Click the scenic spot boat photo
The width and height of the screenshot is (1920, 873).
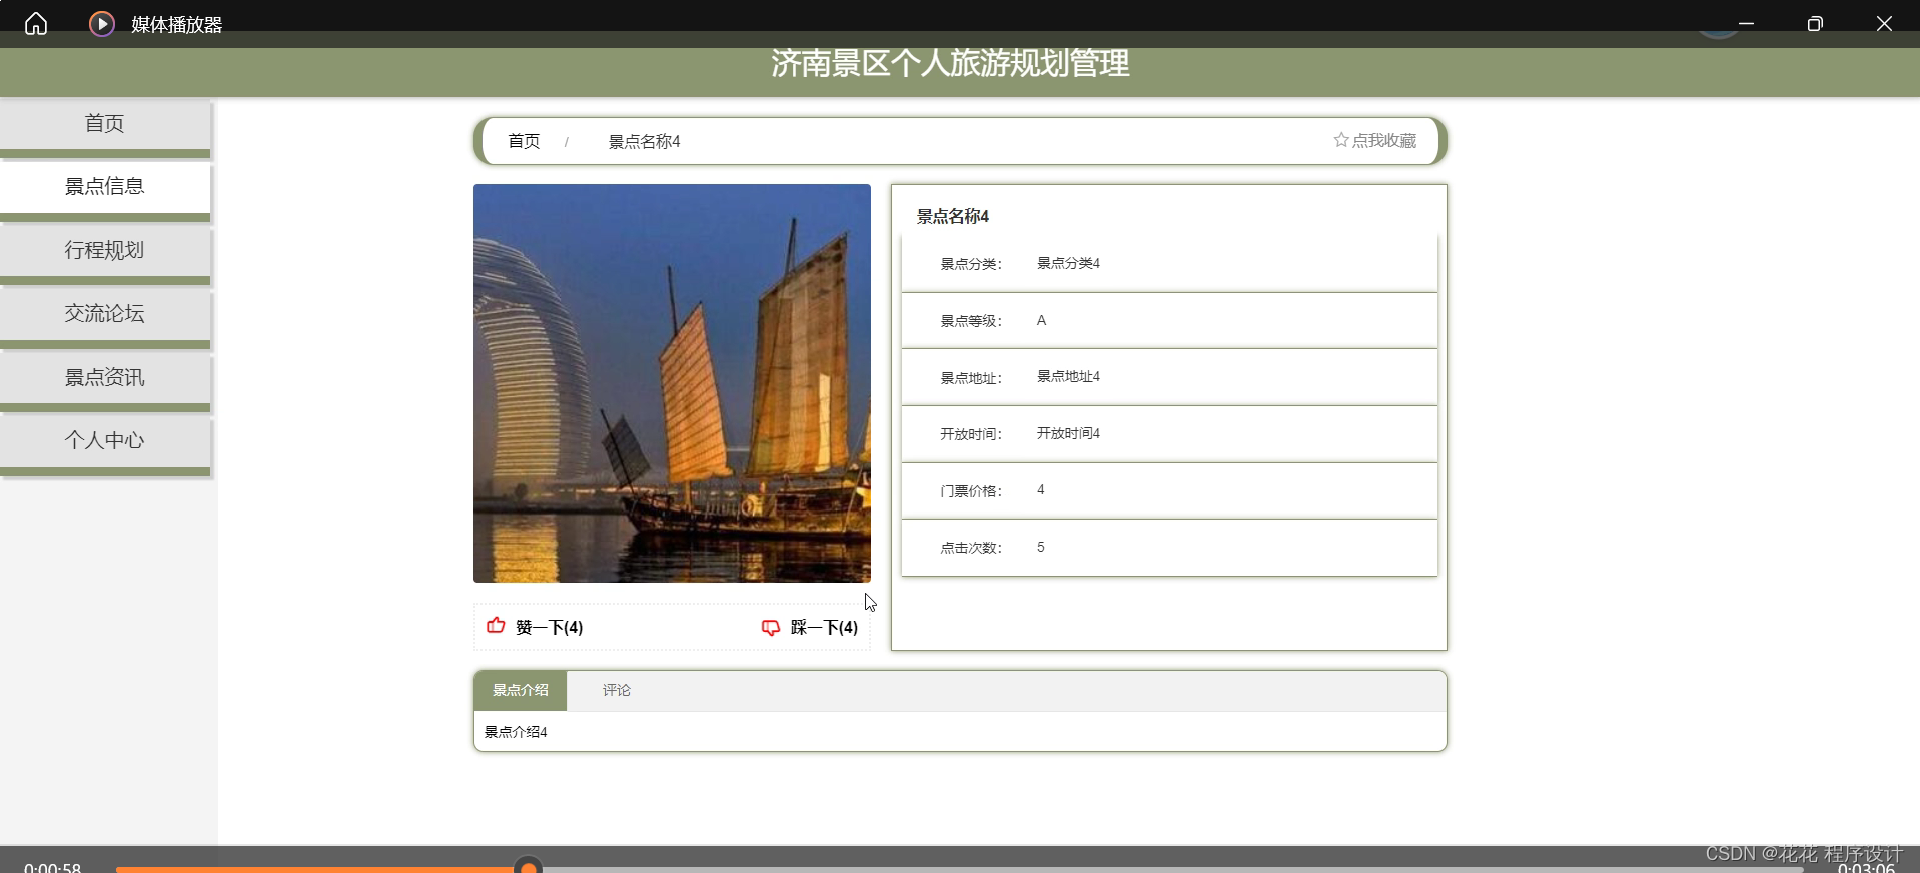coord(672,383)
